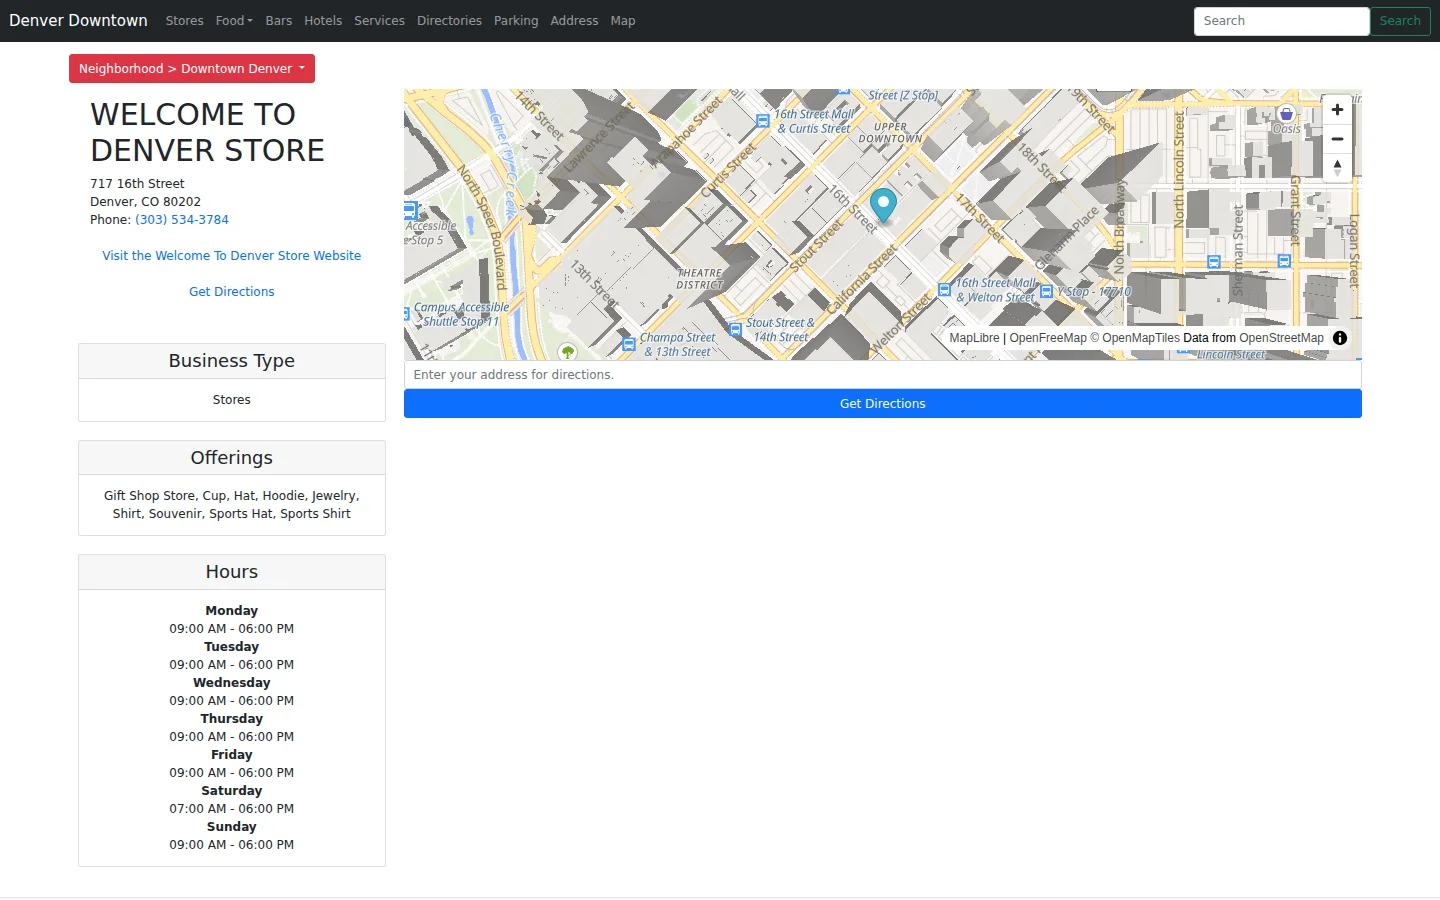The width and height of the screenshot is (1440, 900).
Task: Go to Denver Downtown home brand link
Action: tap(78, 21)
